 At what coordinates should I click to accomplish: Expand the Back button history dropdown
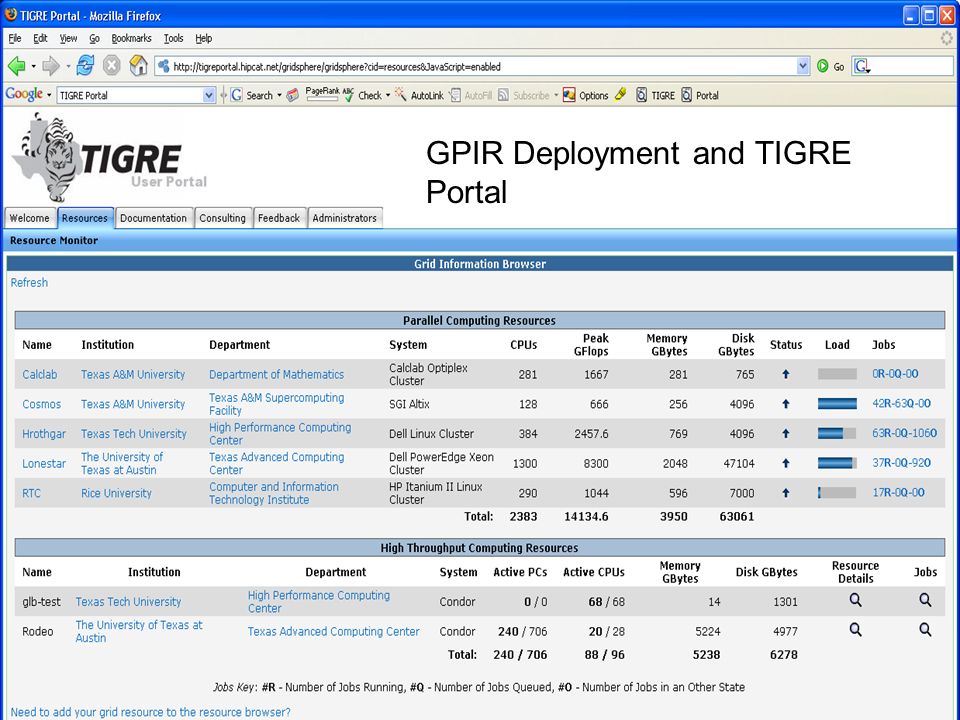click(33, 66)
